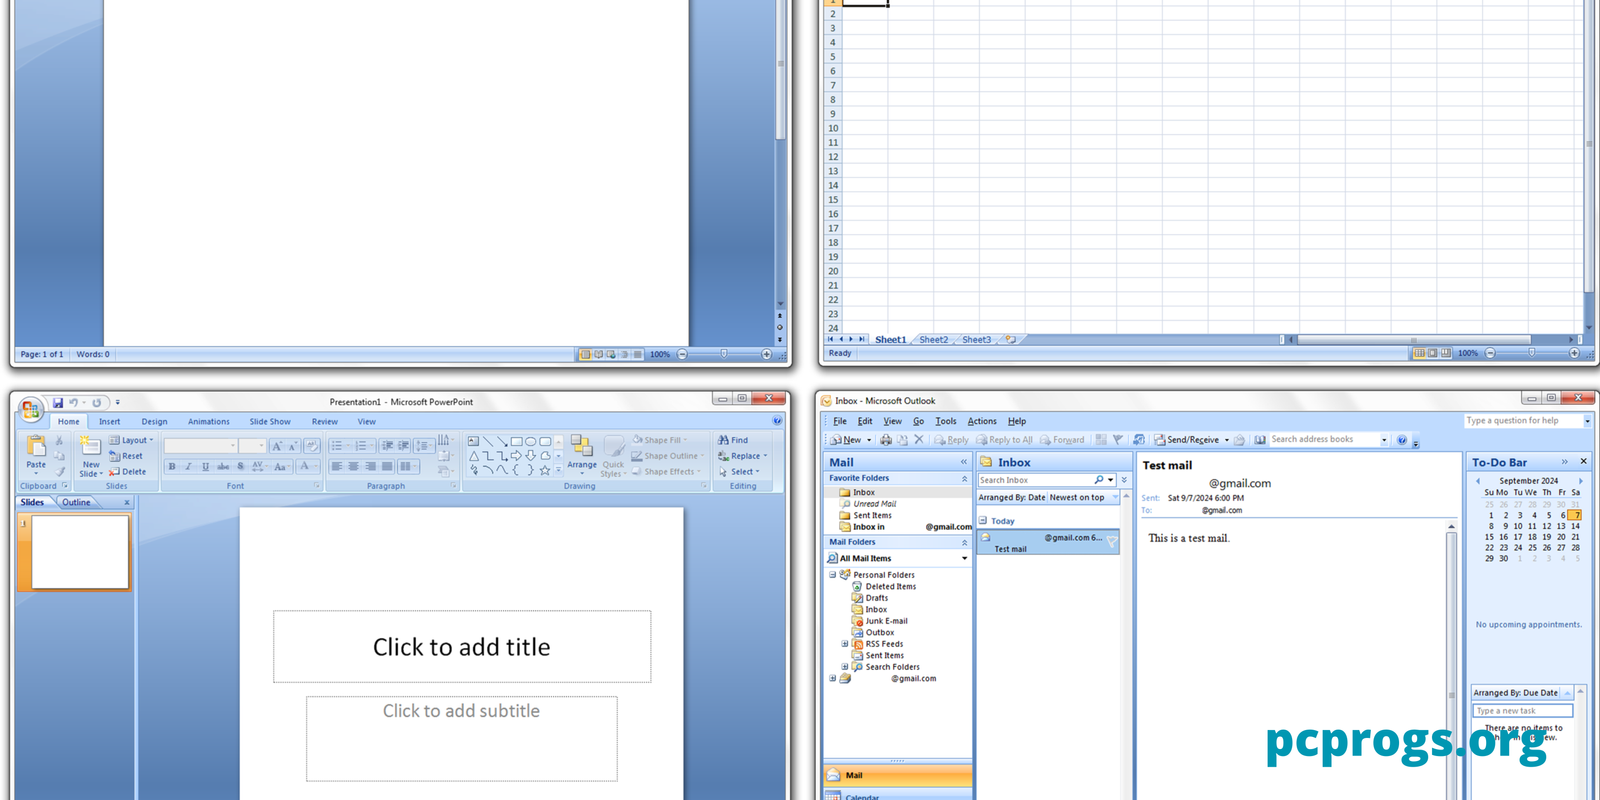1600x800 pixels.
Task: Toggle Underline in PowerPoint Font group
Action: pyautogui.click(x=205, y=466)
